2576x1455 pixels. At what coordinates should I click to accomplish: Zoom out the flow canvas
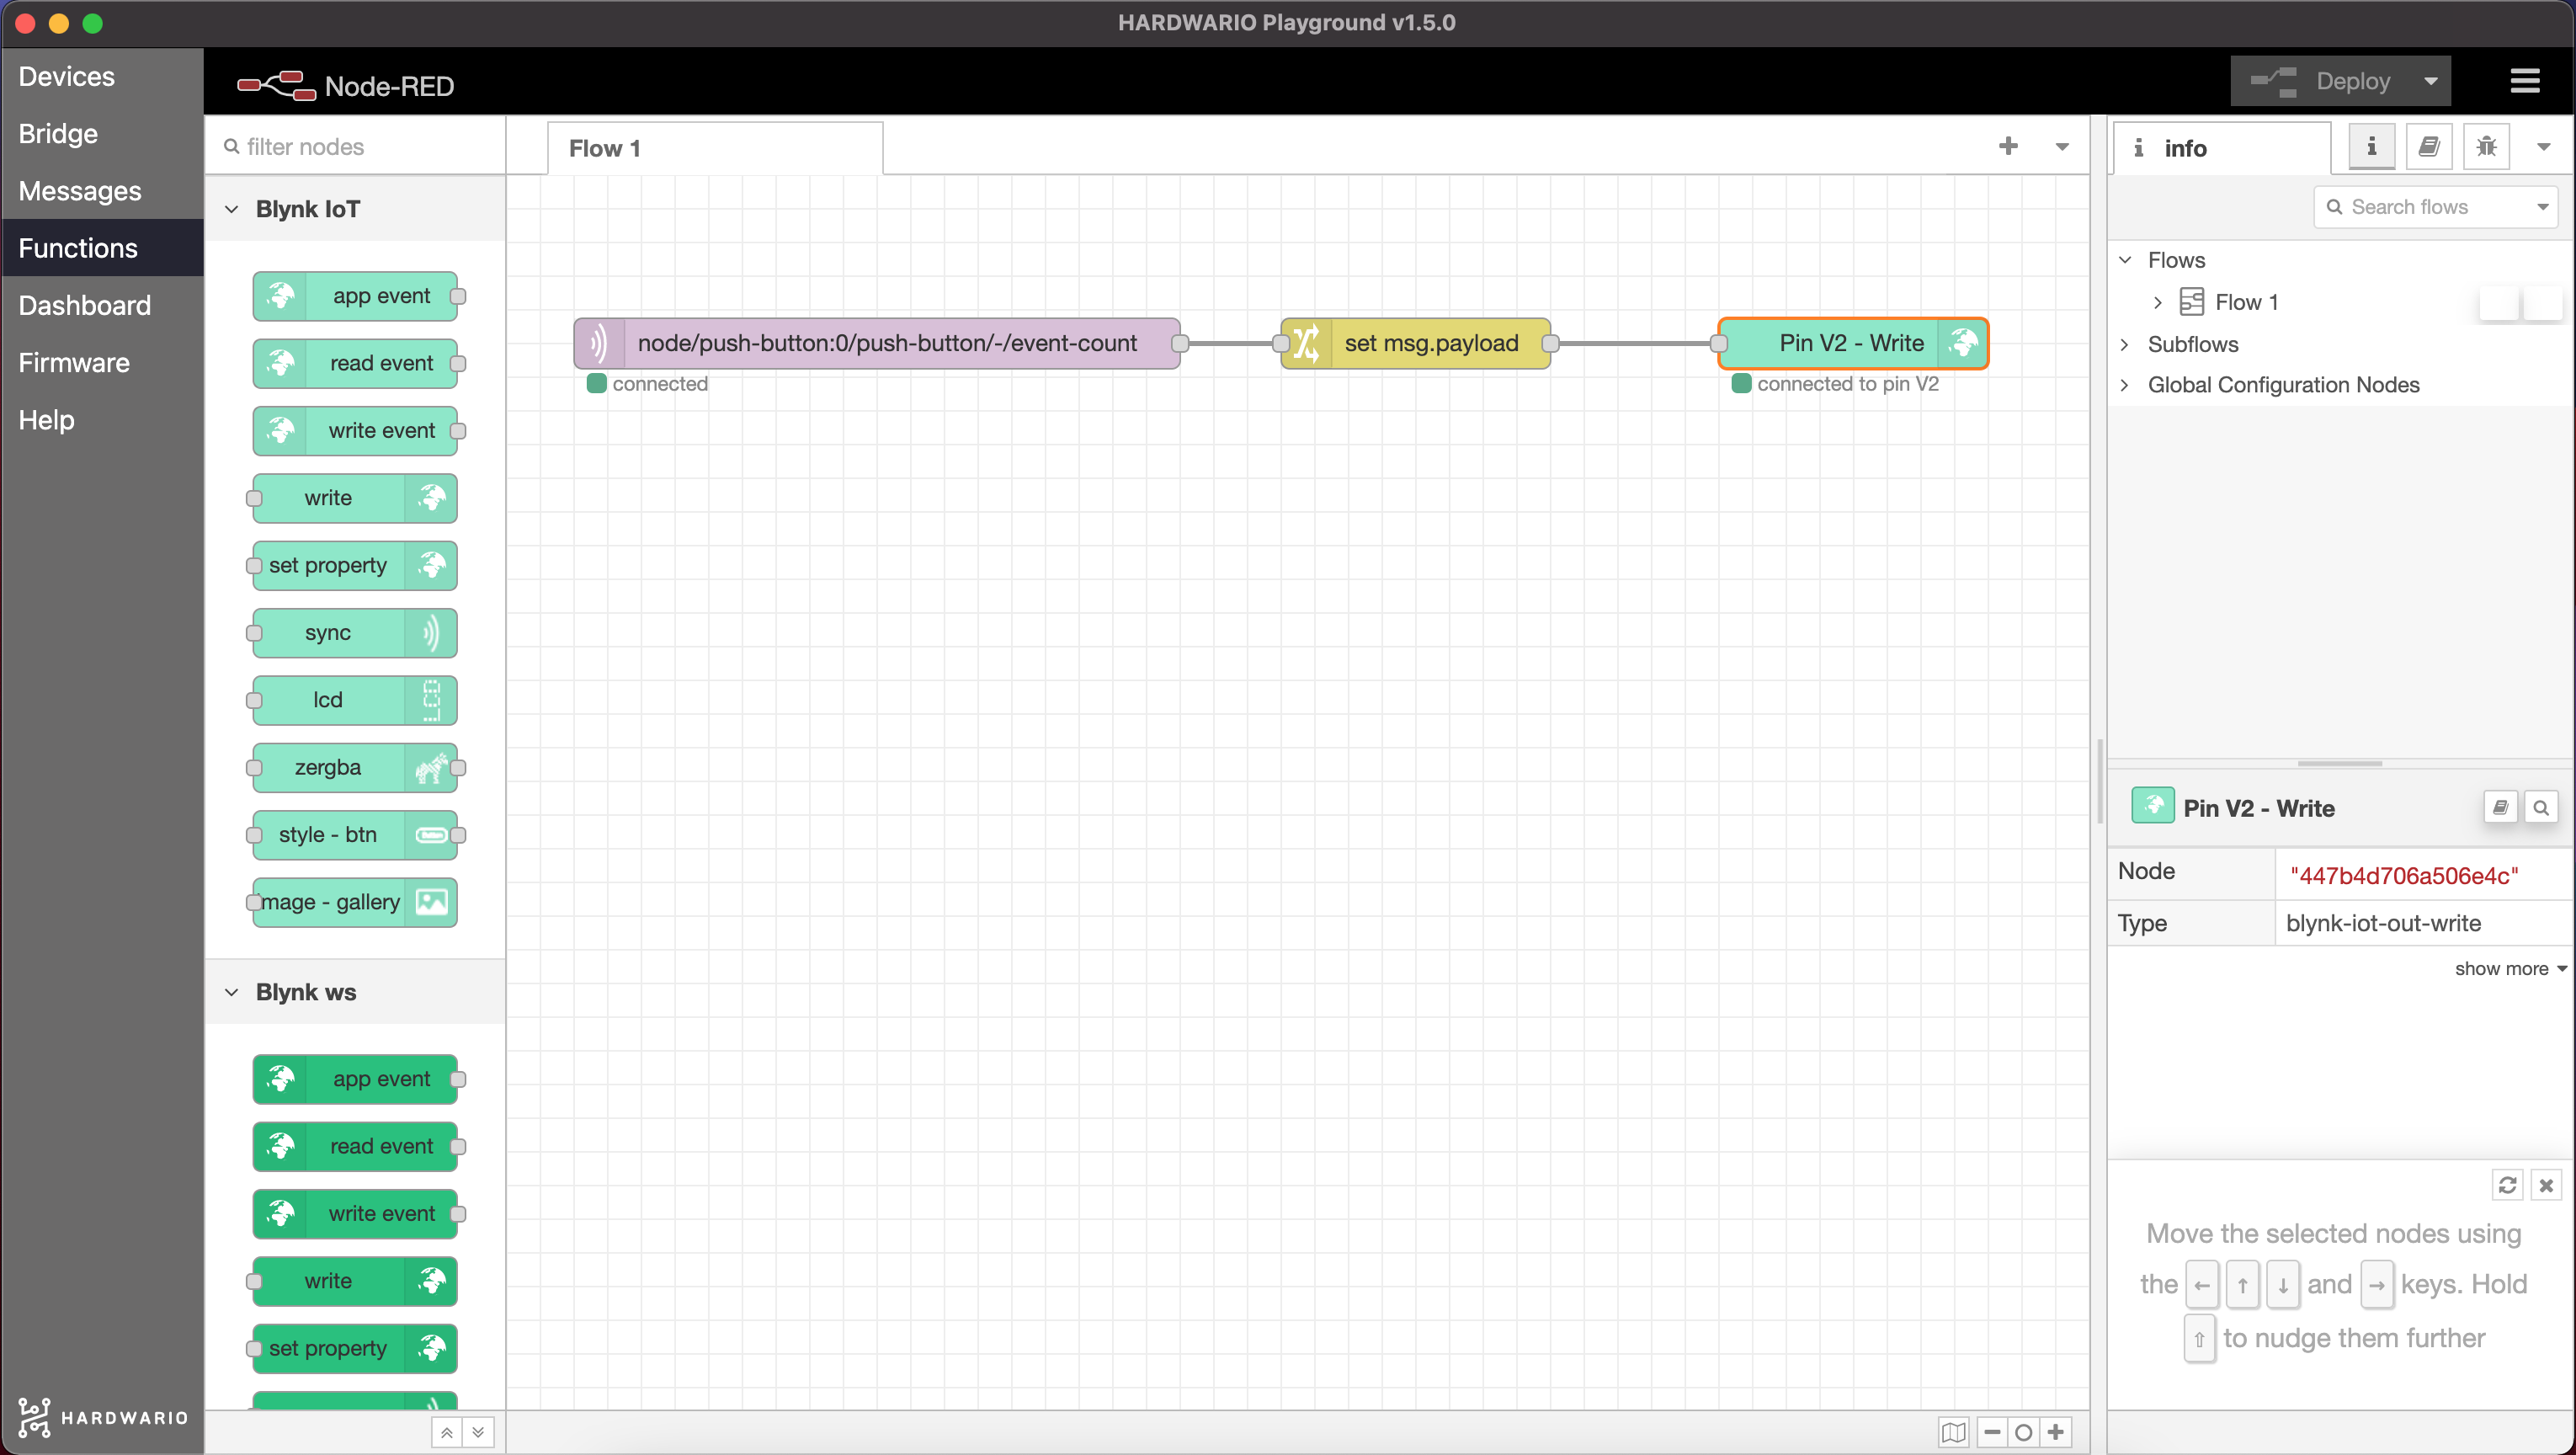tap(1992, 1432)
